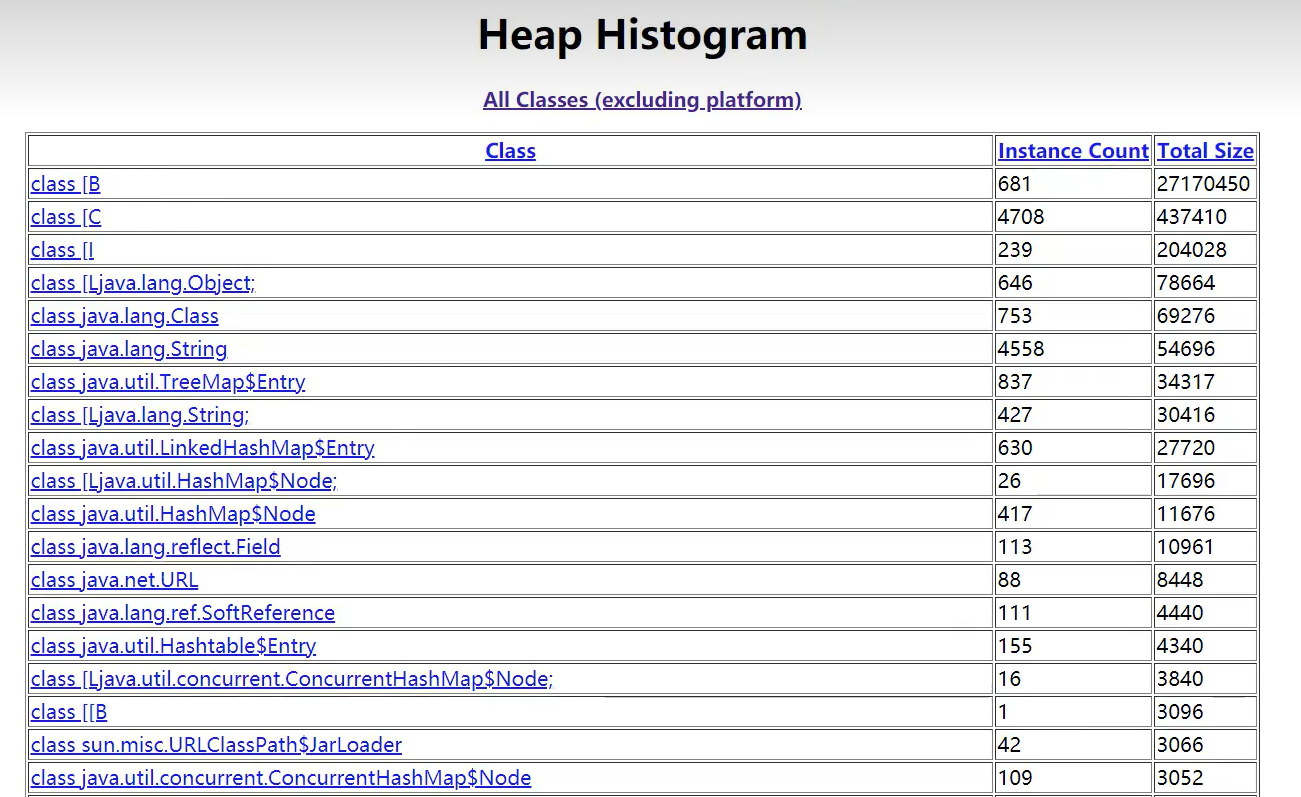Select total size value 3096
The height and width of the screenshot is (797, 1301).
[1180, 712]
